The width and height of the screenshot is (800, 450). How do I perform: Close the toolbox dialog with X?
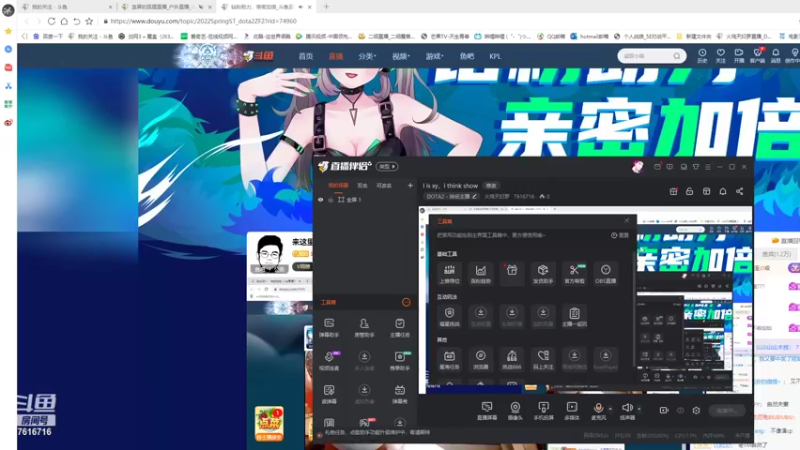tap(627, 220)
